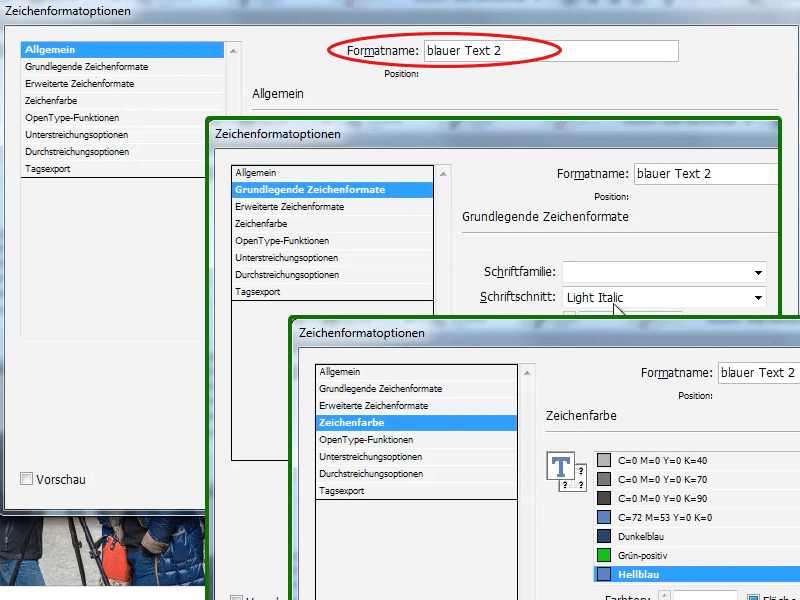Select the Grün-positiv color swatch

pos(697,555)
